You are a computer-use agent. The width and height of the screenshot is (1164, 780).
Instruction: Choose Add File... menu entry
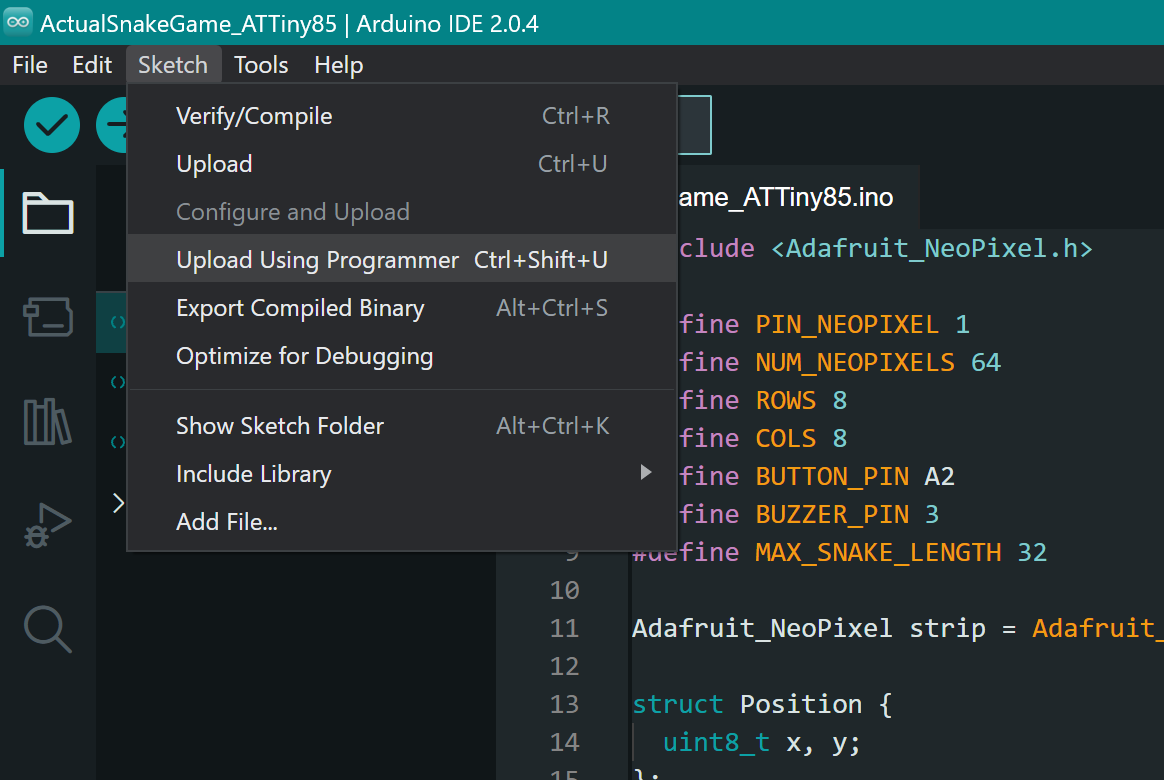click(x=402, y=522)
